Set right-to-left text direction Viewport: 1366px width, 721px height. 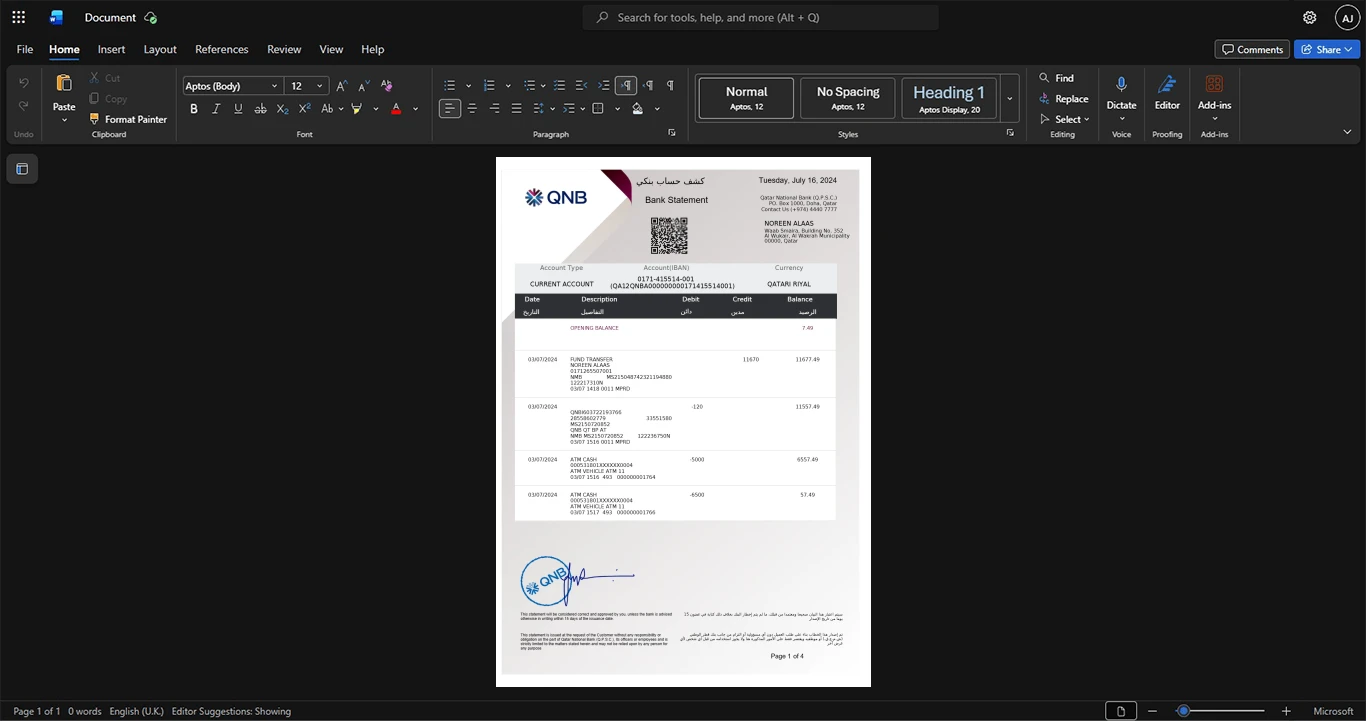pyautogui.click(x=648, y=86)
